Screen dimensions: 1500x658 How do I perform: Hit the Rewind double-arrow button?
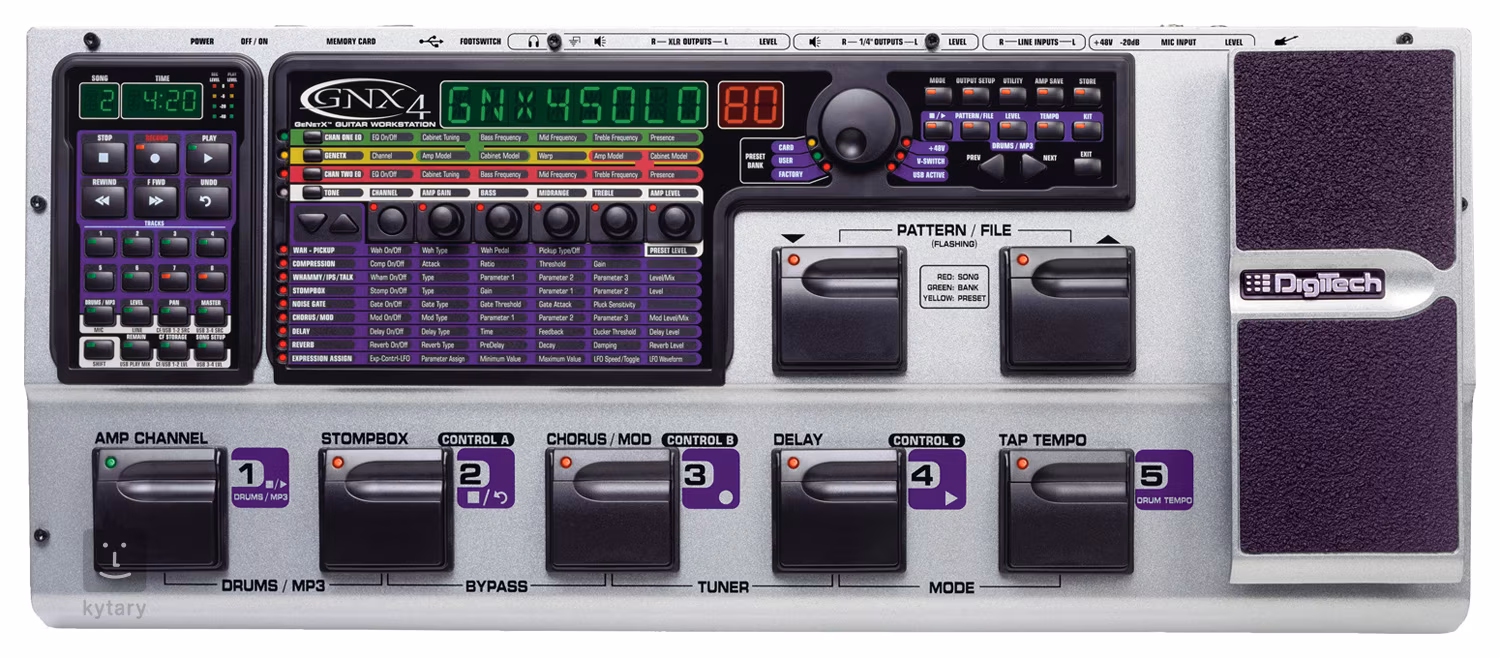(x=103, y=201)
